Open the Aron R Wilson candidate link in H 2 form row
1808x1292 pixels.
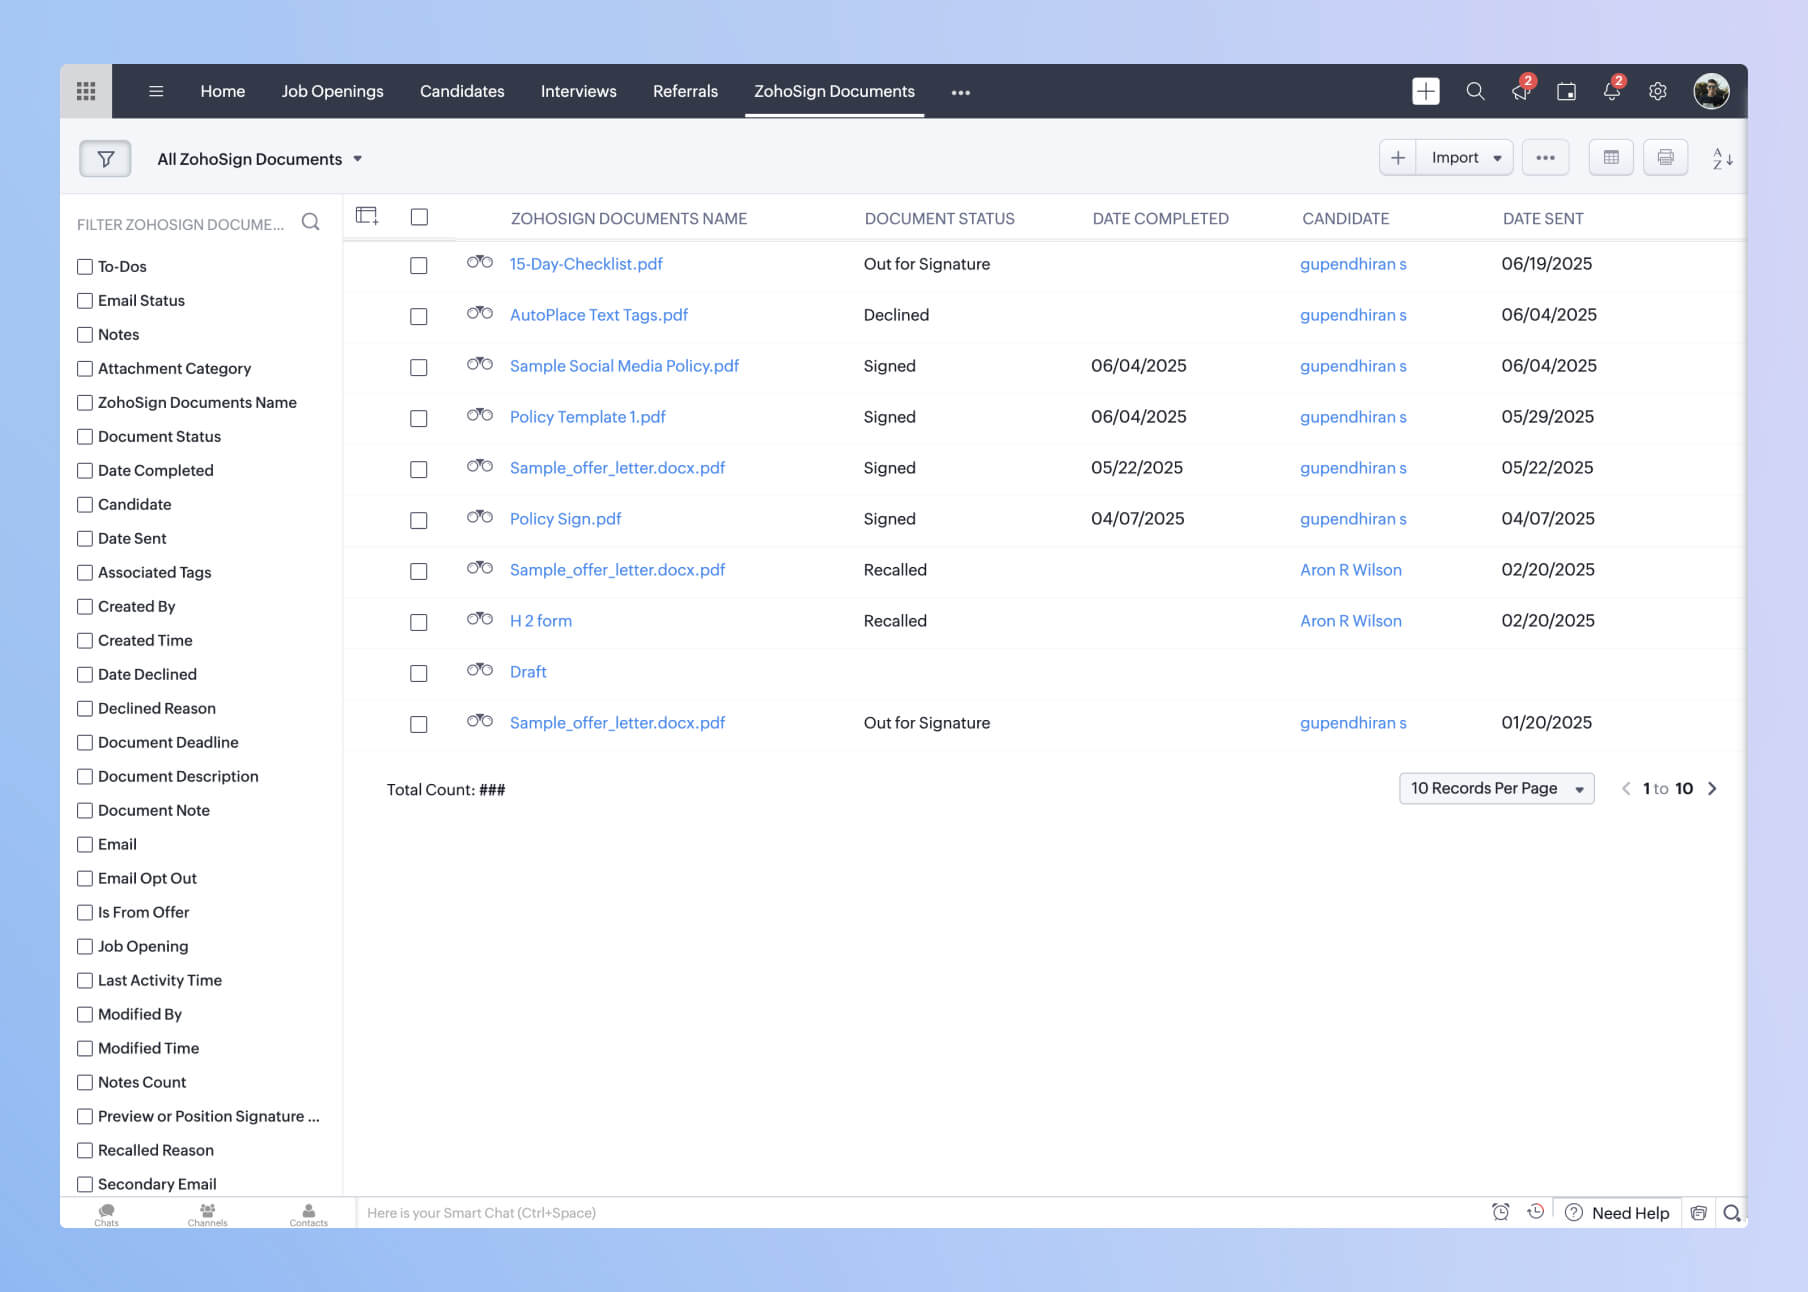tap(1351, 621)
